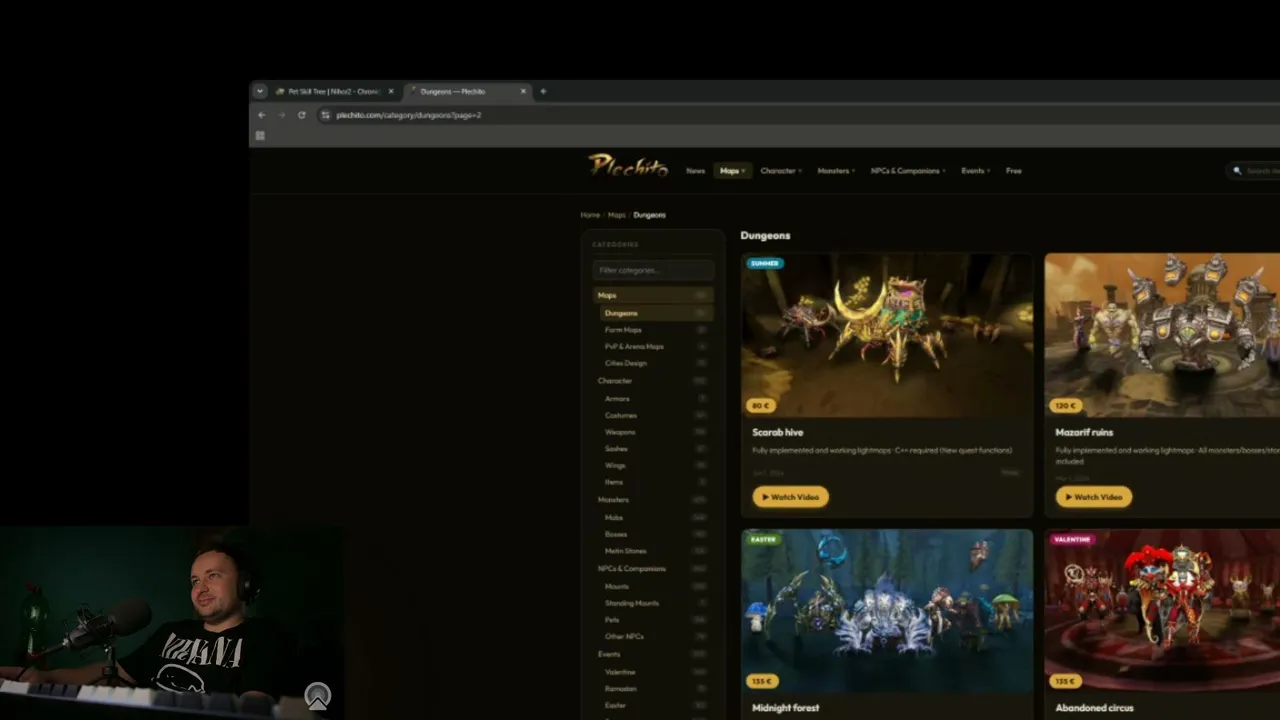
Task: Select Weapons category
Action: [656, 432]
